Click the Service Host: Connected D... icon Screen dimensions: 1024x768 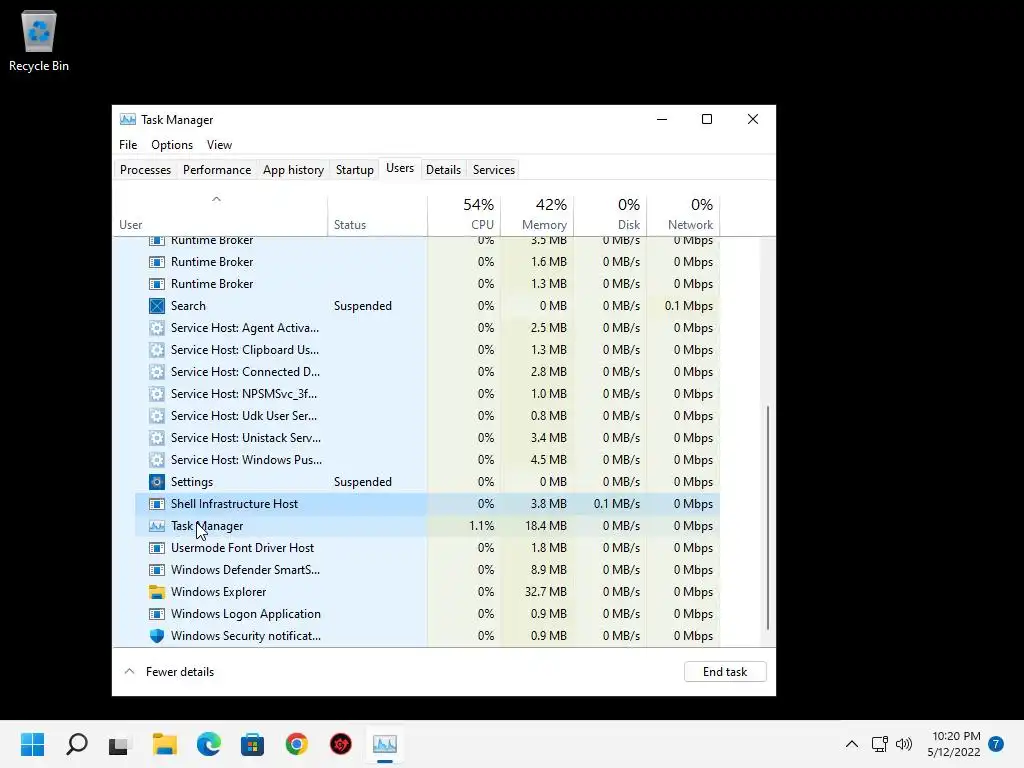pos(157,372)
